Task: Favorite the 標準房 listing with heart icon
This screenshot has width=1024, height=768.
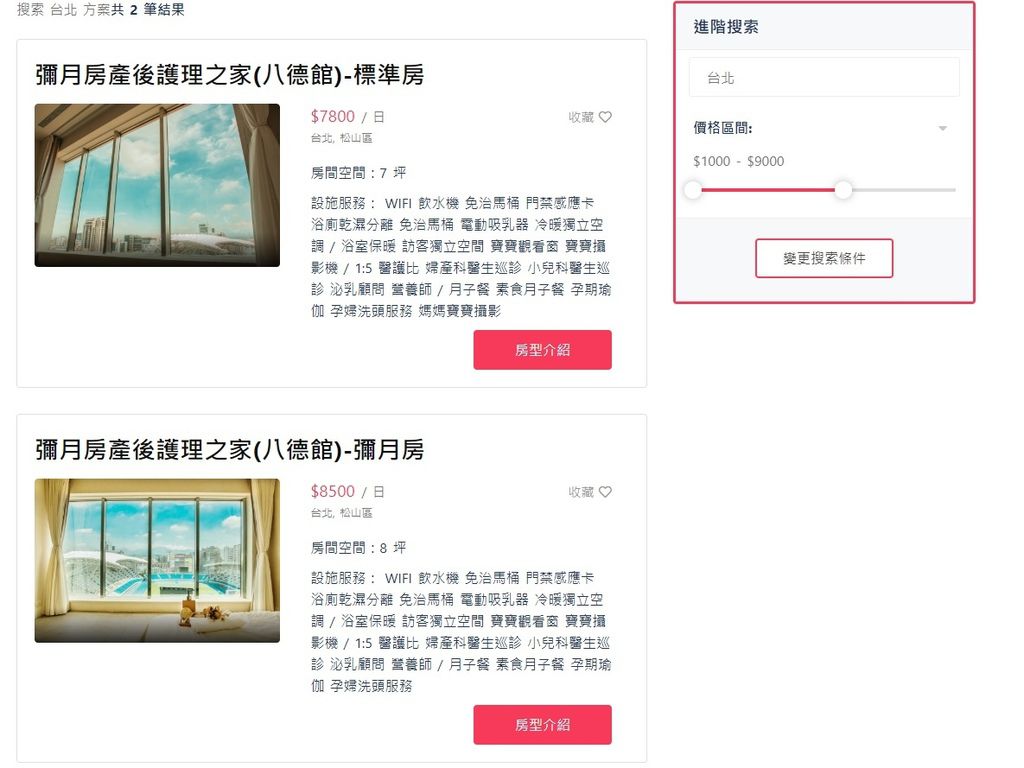Action: [x=605, y=117]
